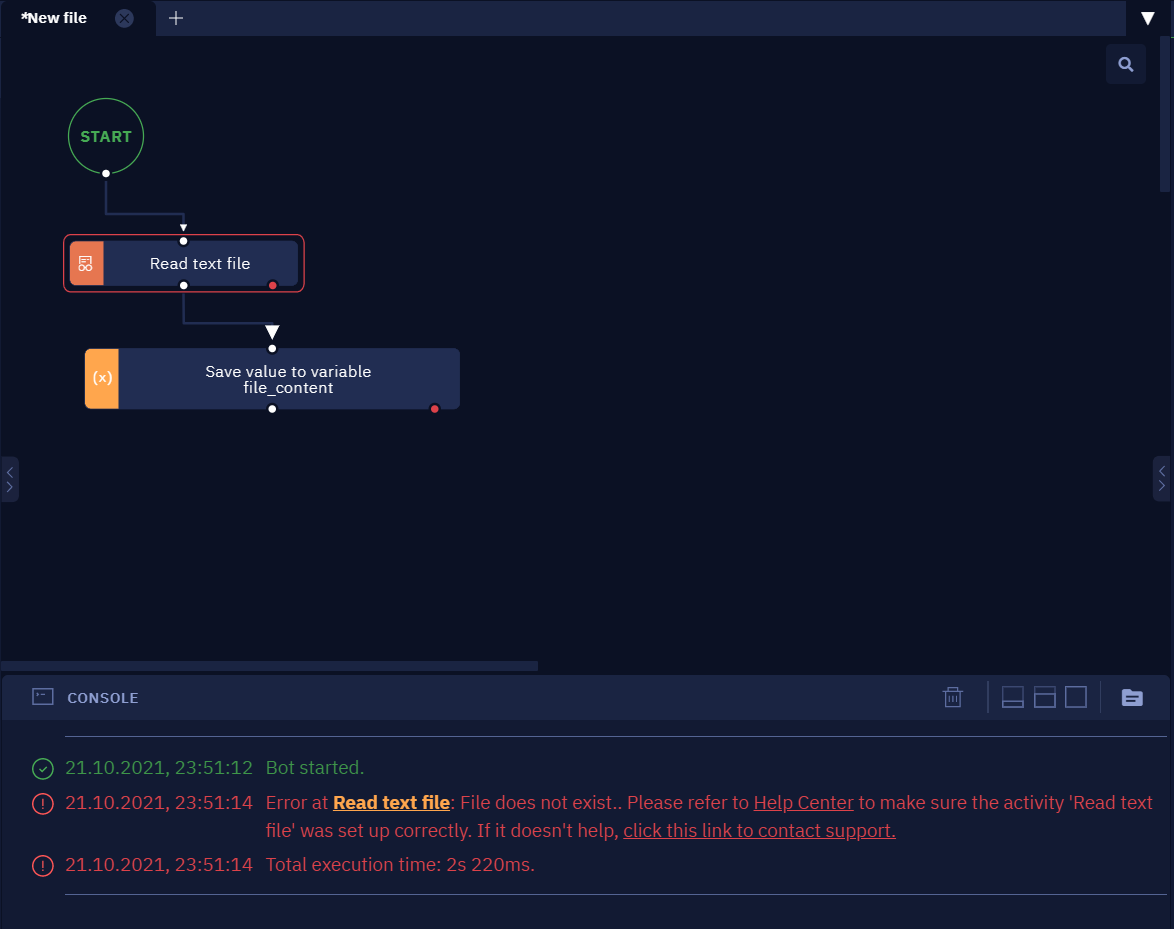Viewport: 1174px width, 929px height.
Task: Select the New file tab
Action: [x=54, y=18]
